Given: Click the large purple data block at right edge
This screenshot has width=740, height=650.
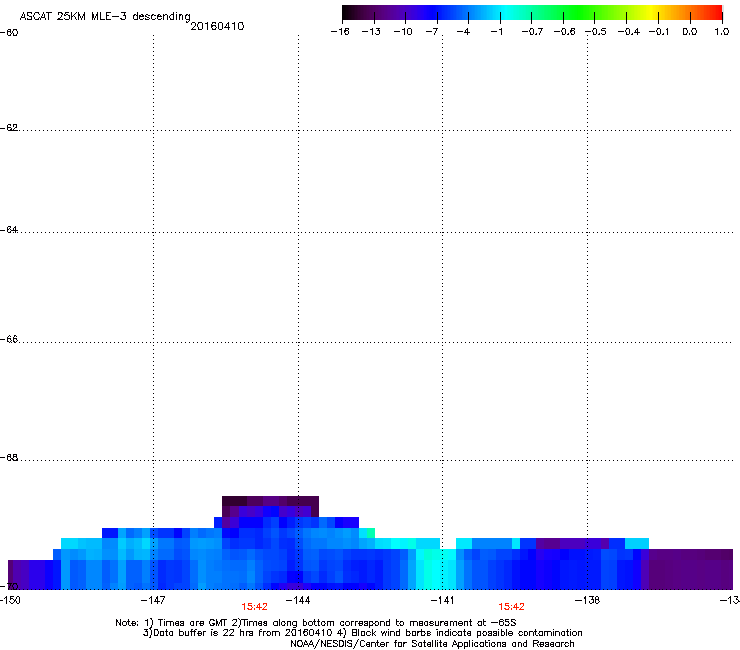Looking at the screenshot, I should [x=691, y=569].
